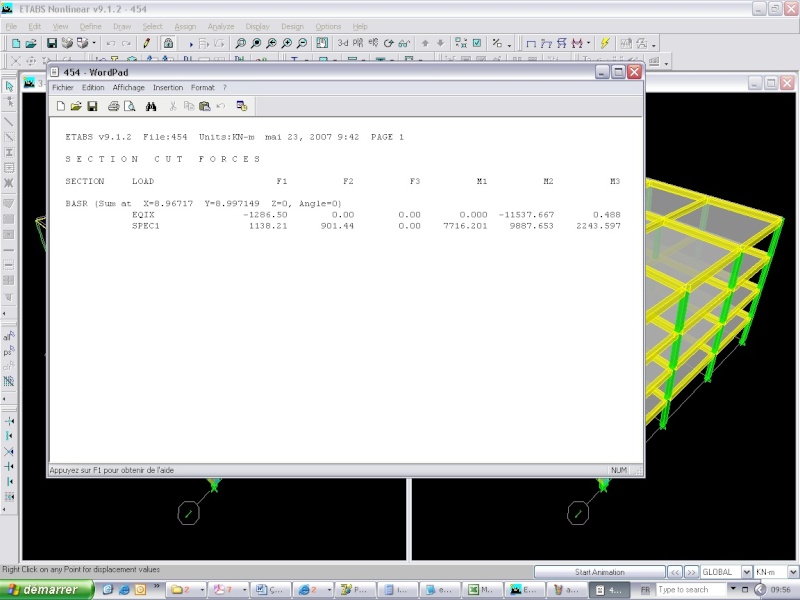
Task: Click the démarrer Start button
Action: (47, 590)
